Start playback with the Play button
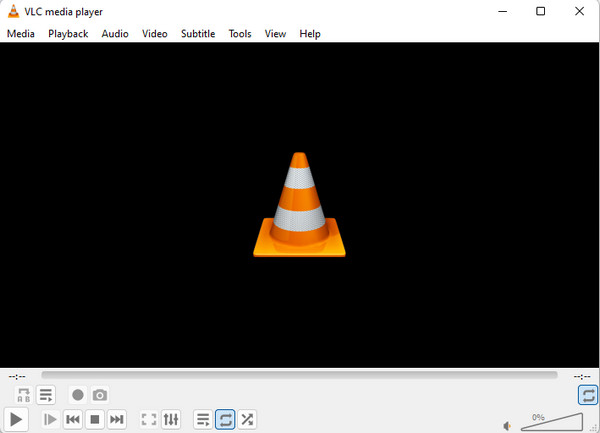Image resolution: width=600 pixels, height=433 pixels. [16, 419]
